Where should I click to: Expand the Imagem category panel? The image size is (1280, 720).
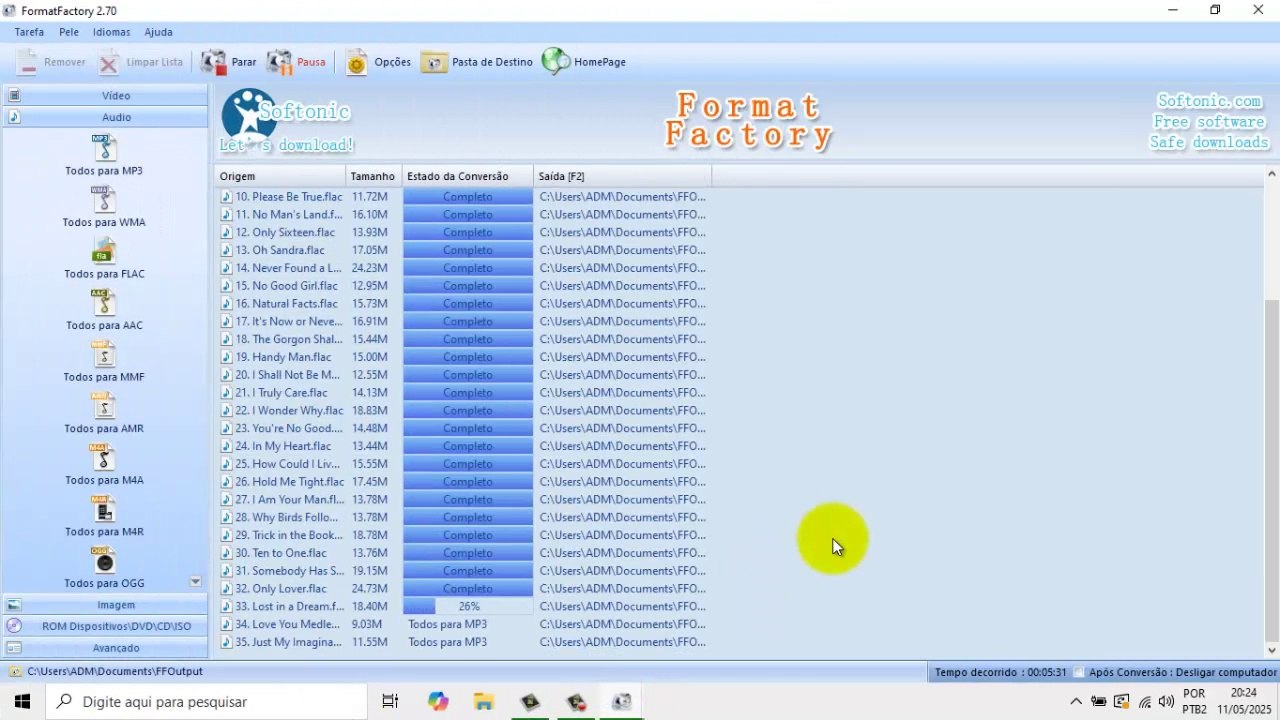coord(104,605)
